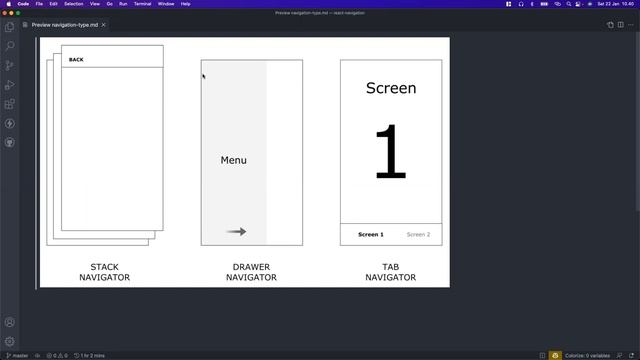640x360 pixels.
Task: Click Screen 2 tab label in diagram
Action: [x=418, y=234]
